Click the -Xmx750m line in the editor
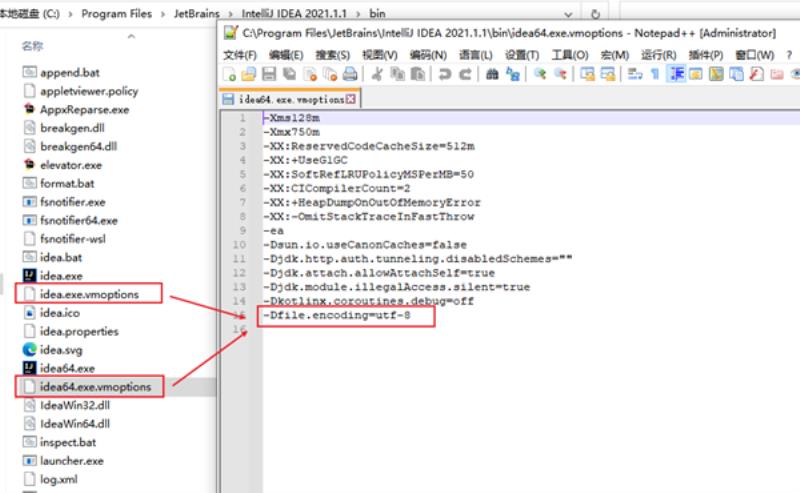This screenshot has height=493, width=800. (x=292, y=132)
